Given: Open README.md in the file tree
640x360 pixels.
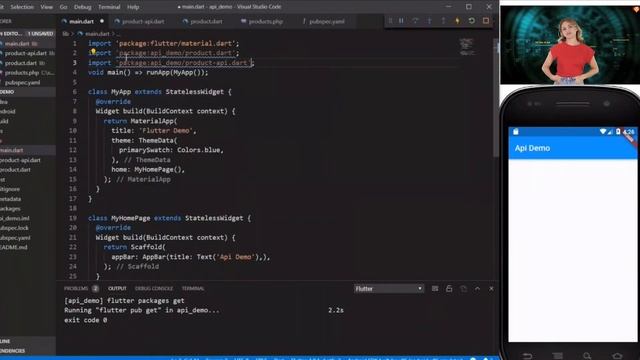Looking at the screenshot, I should (28, 247).
